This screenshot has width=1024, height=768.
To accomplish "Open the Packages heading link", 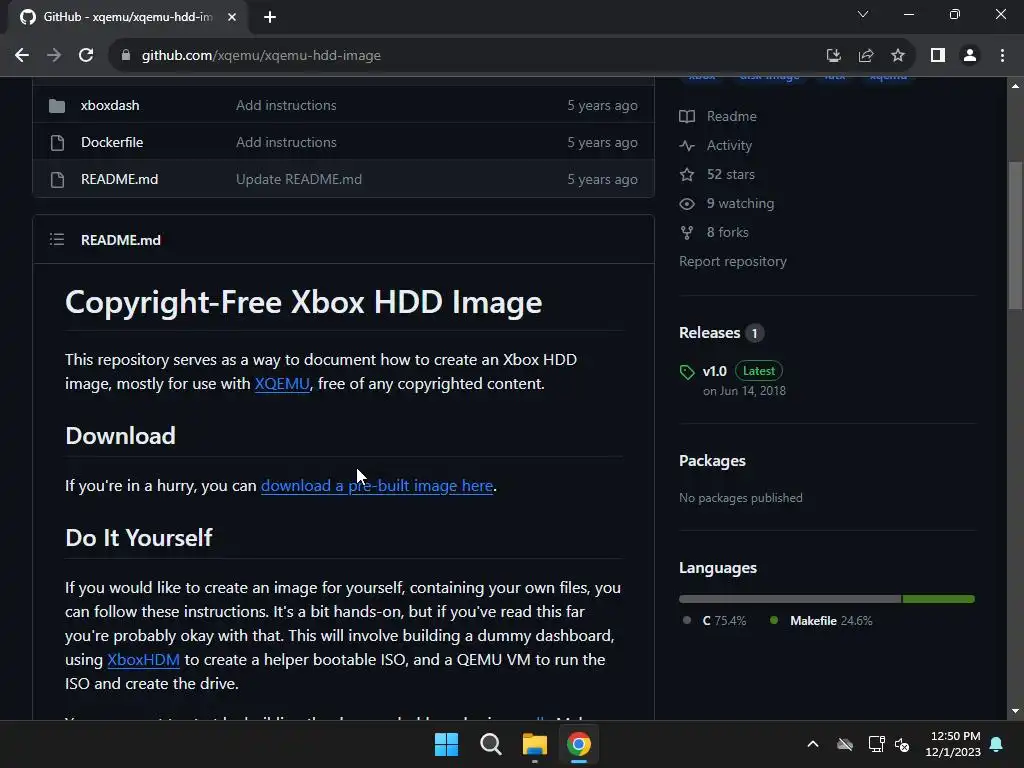I will [x=712, y=461].
